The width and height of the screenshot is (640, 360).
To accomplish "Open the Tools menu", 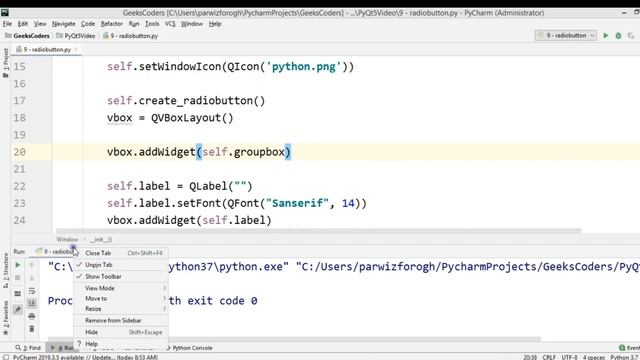I will pyautogui.click(x=152, y=24).
